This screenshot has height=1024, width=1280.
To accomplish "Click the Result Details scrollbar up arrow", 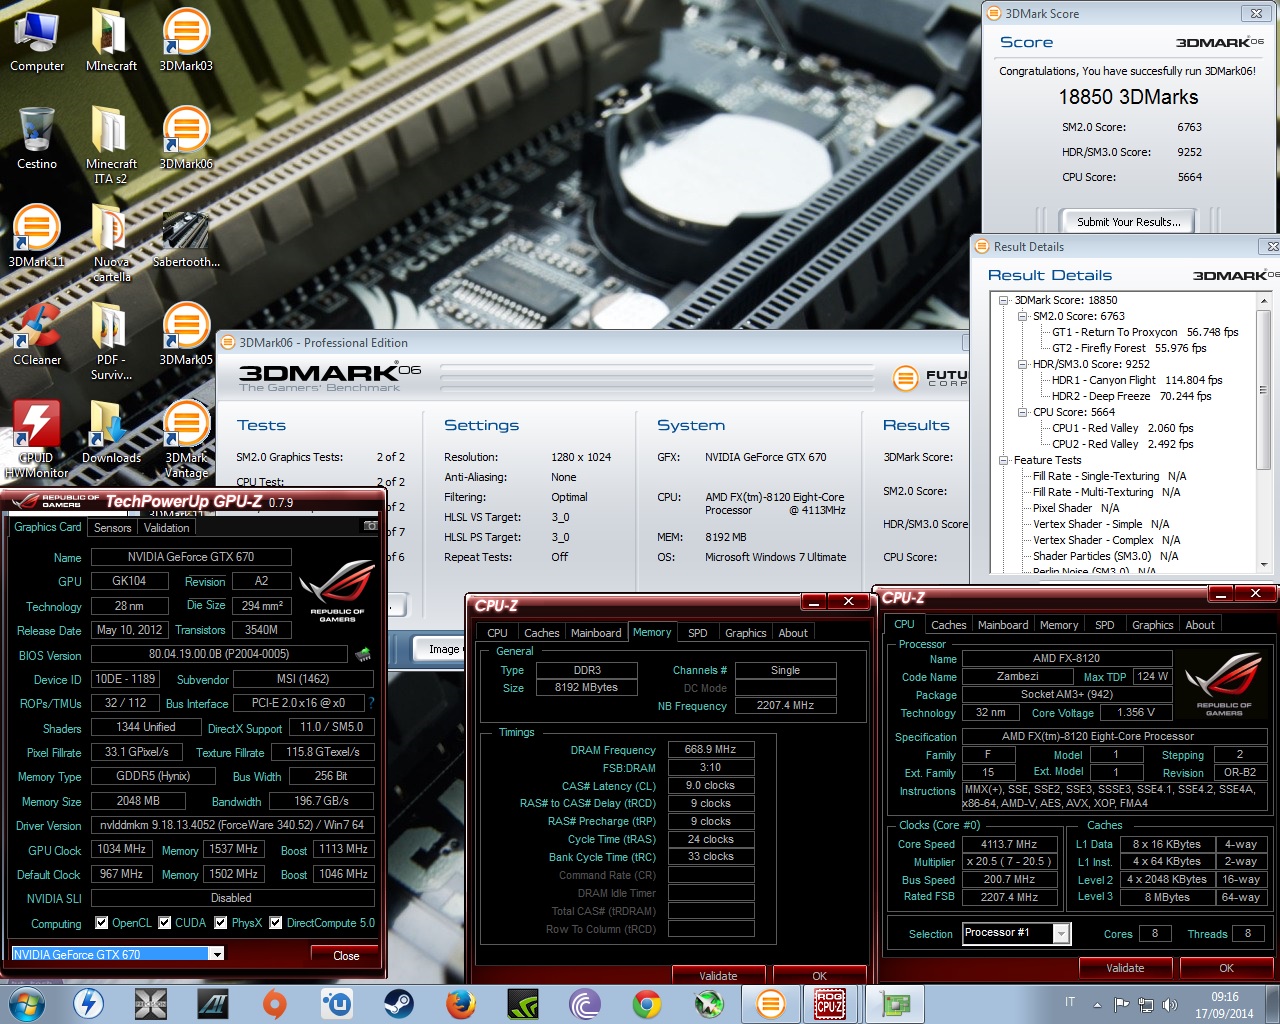I will (x=1263, y=300).
